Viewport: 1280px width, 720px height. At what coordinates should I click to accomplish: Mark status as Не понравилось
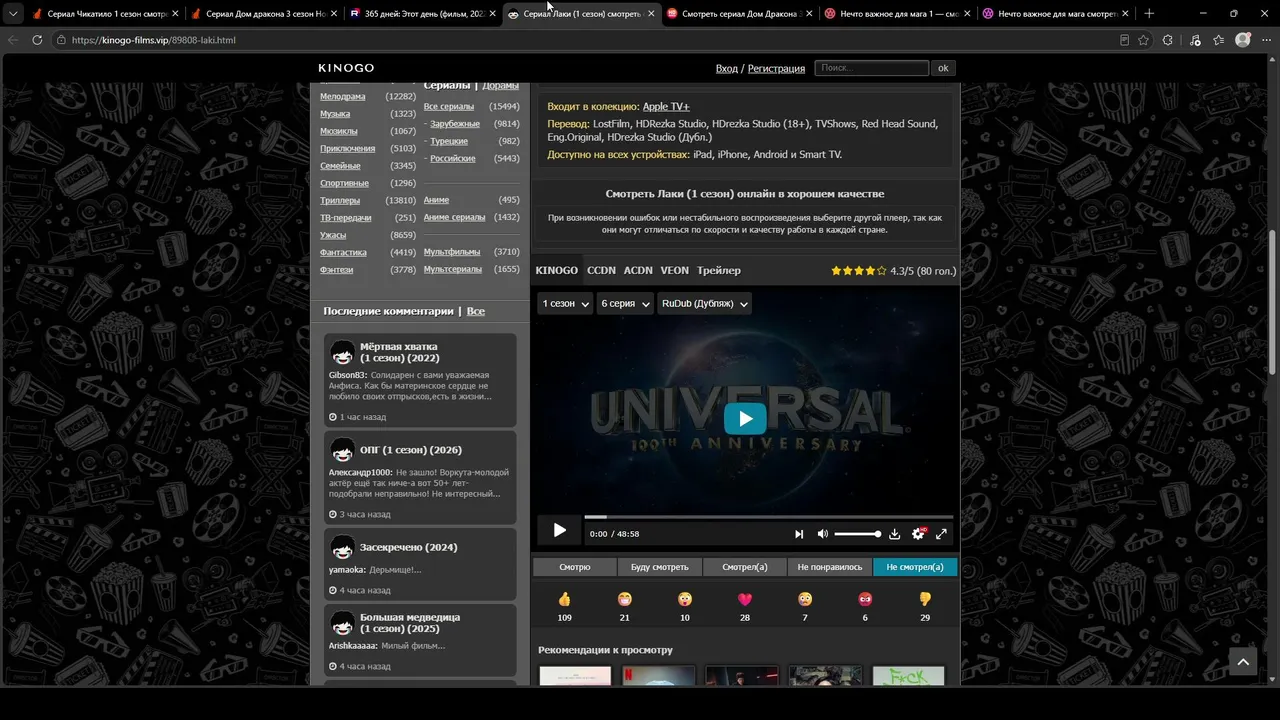[x=829, y=567]
